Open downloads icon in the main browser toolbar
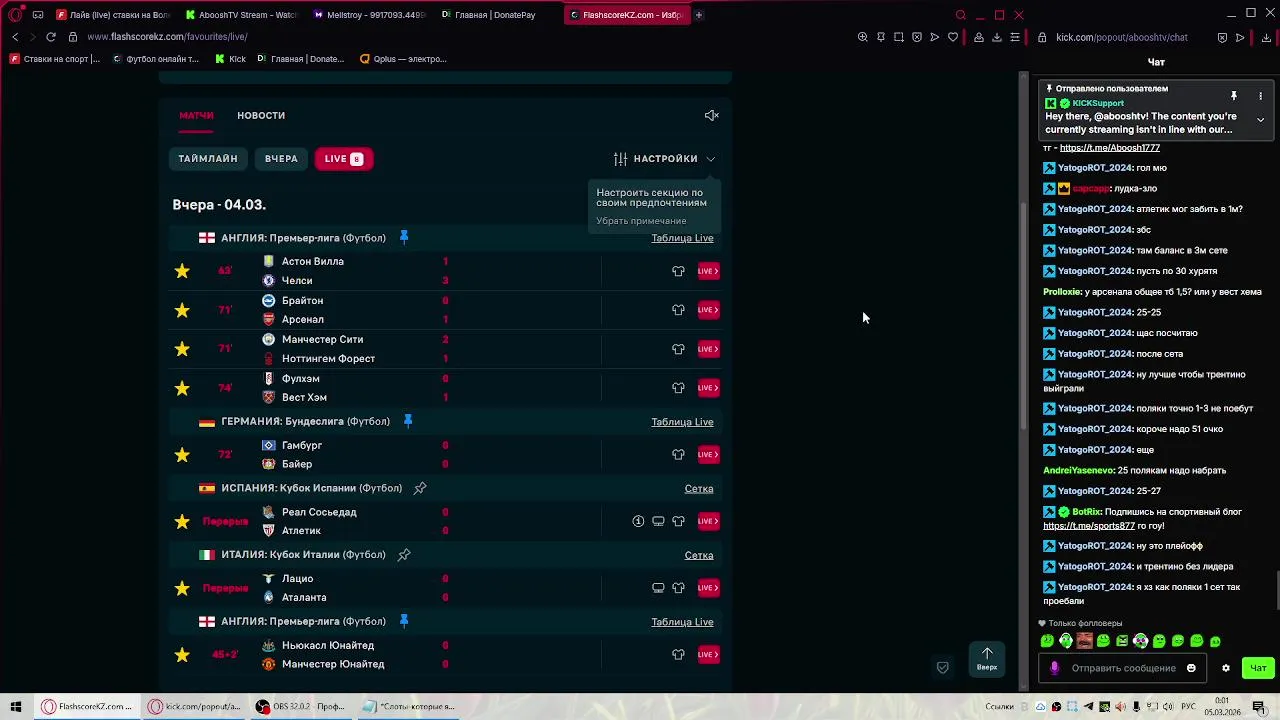Screen dimensions: 1280x720 pyautogui.click(x=997, y=37)
